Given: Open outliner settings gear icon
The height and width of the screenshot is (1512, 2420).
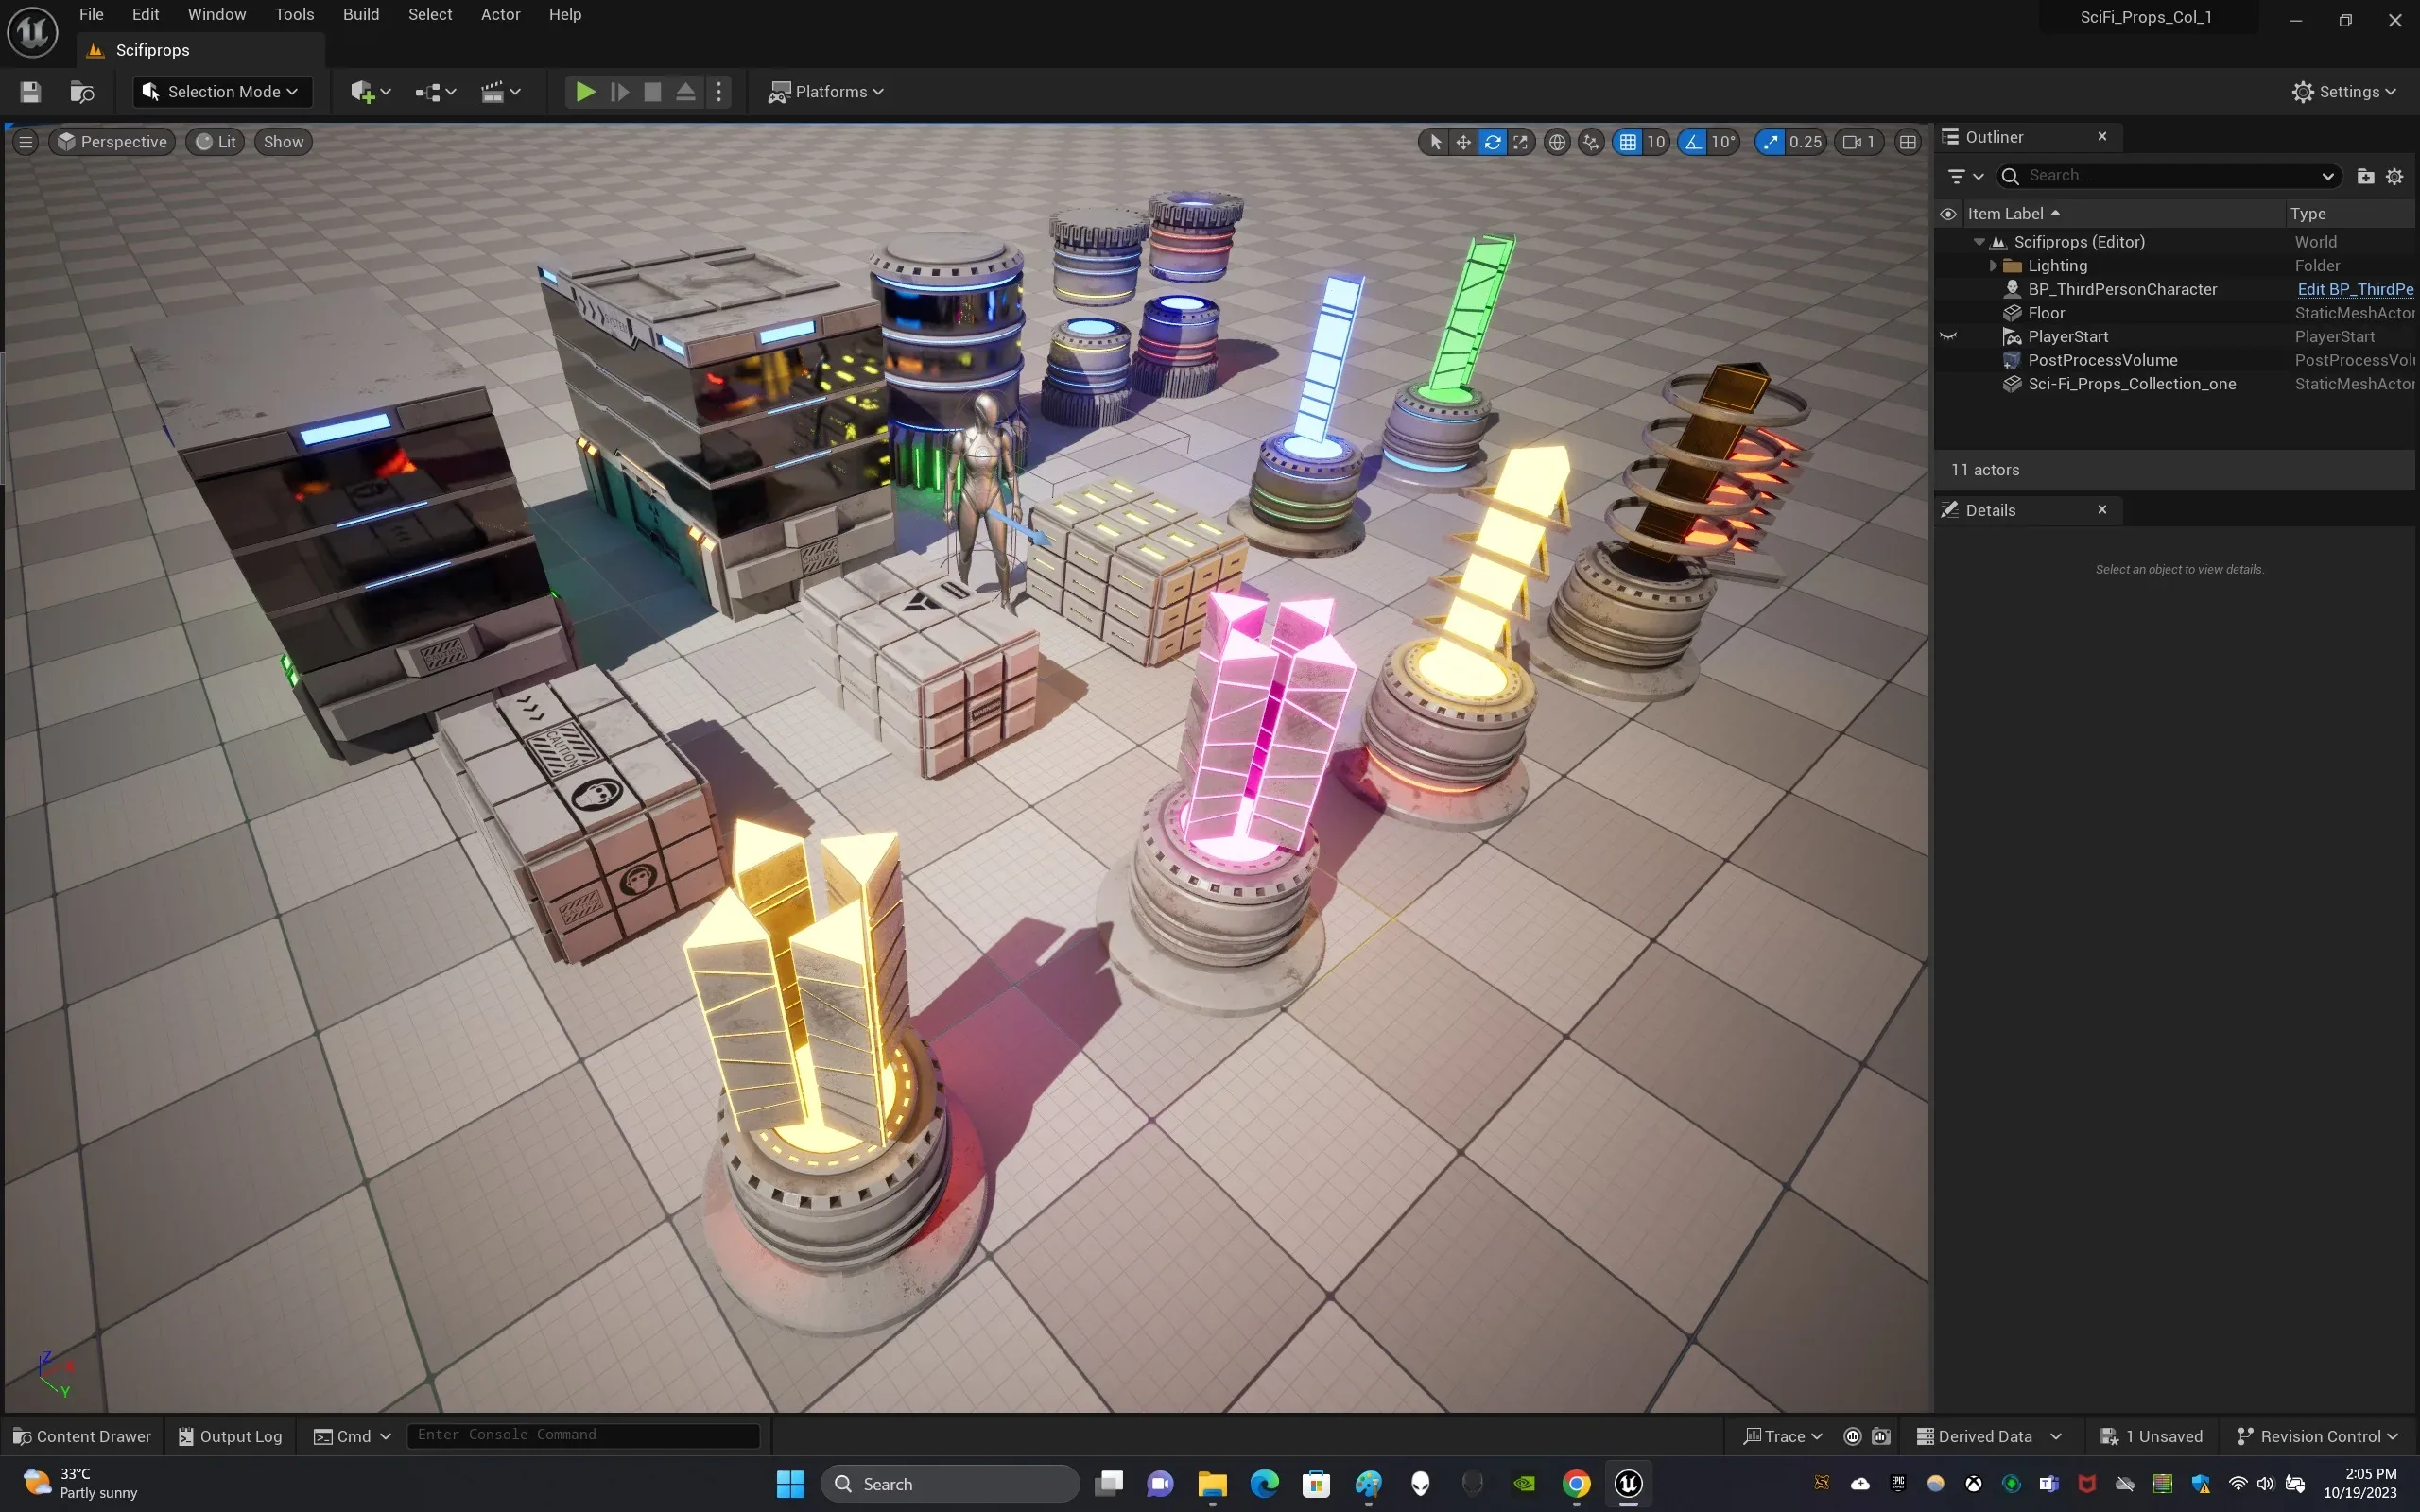Looking at the screenshot, I should tap(2394, 176).
